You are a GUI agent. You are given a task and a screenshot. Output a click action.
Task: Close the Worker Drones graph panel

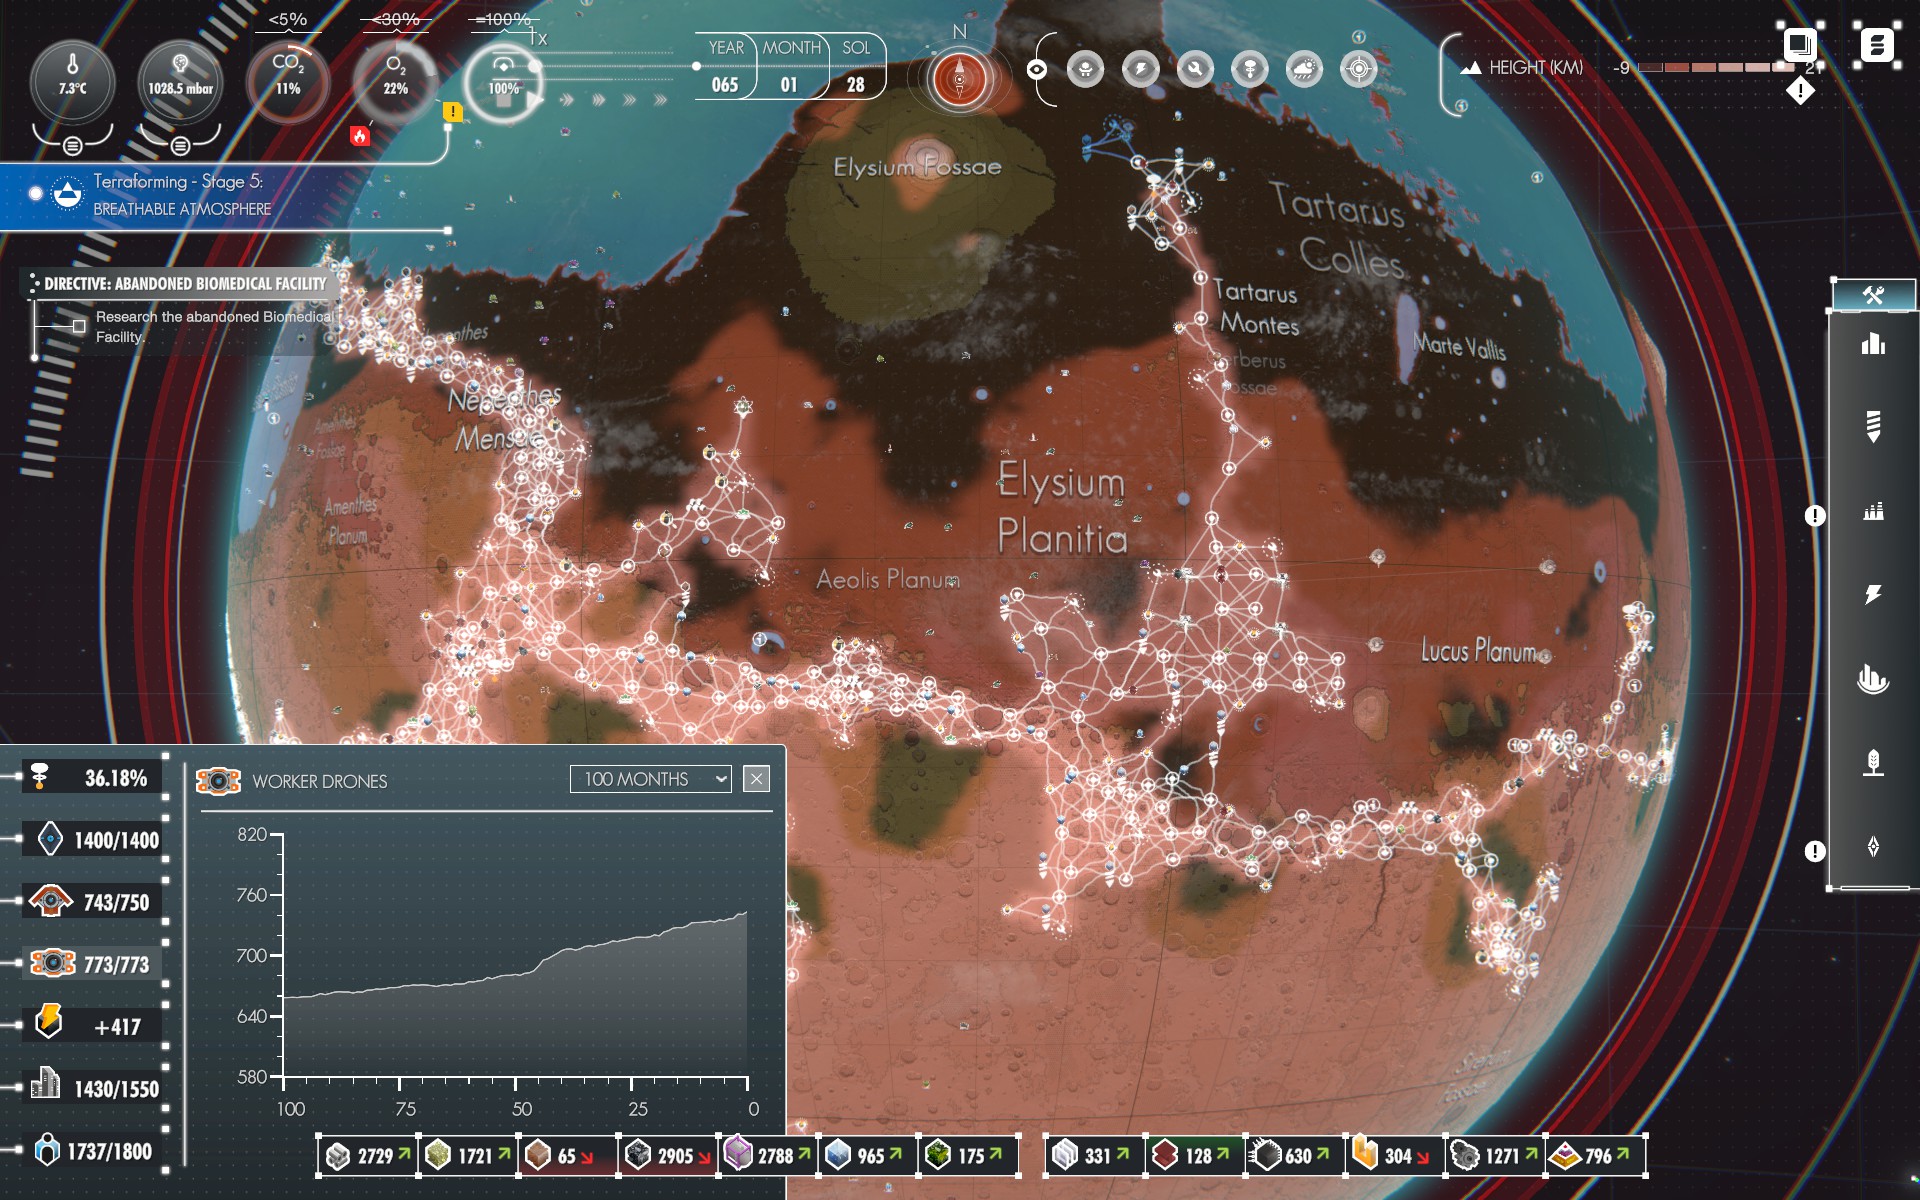pyautogui.click(x=756, y=779)
